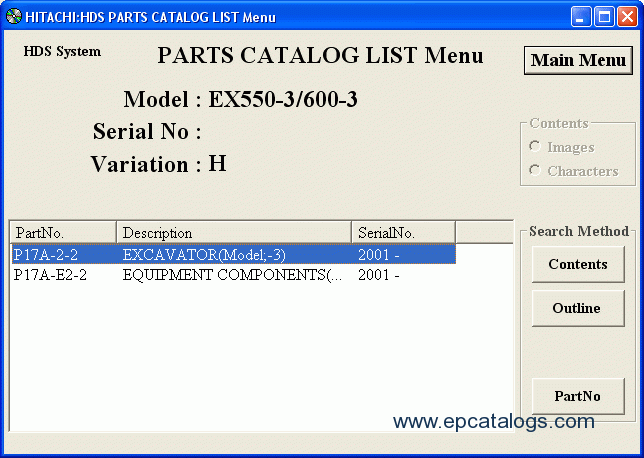
Task: Minimize the HDS Parts Catalog window
Action: [581, 17]
